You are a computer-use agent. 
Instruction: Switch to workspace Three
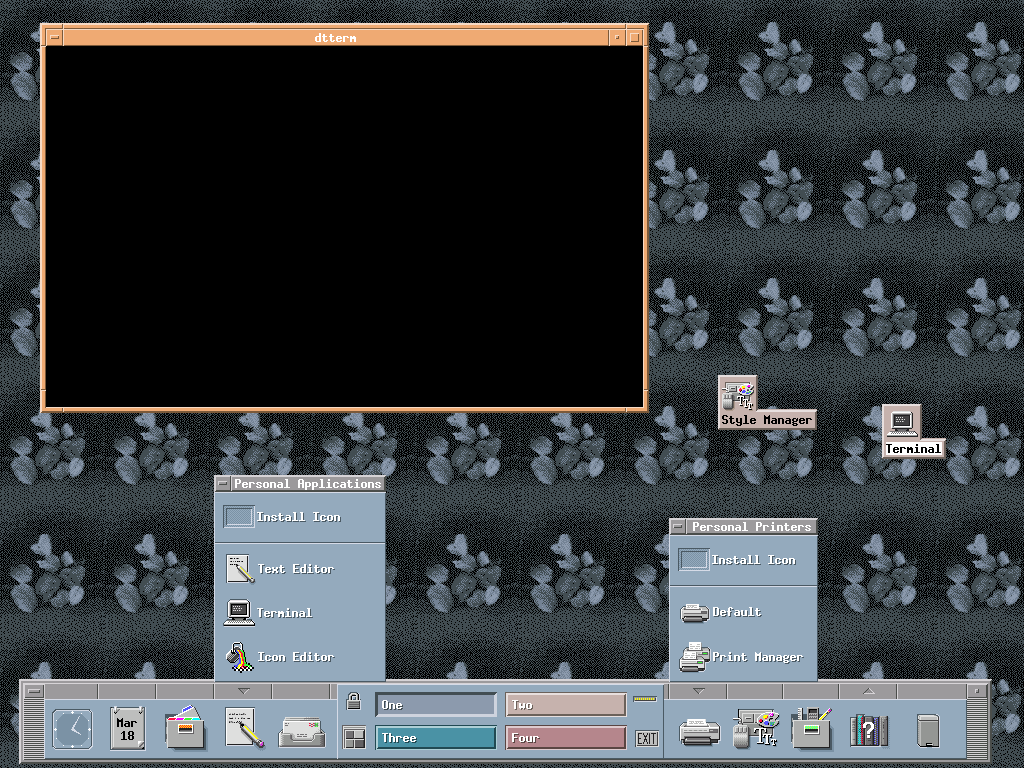click(436, 738)
